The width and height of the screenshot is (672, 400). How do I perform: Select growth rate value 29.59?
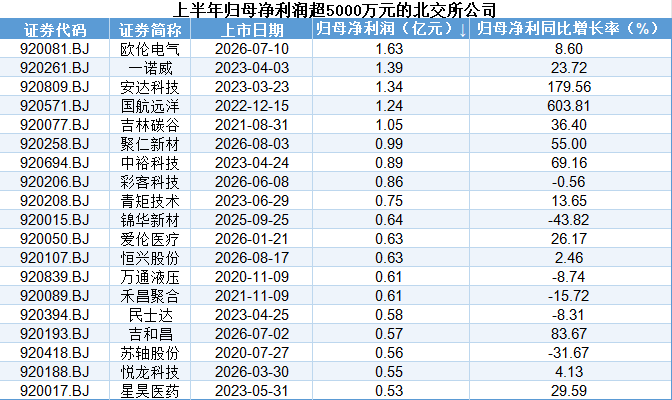point(569,391)
